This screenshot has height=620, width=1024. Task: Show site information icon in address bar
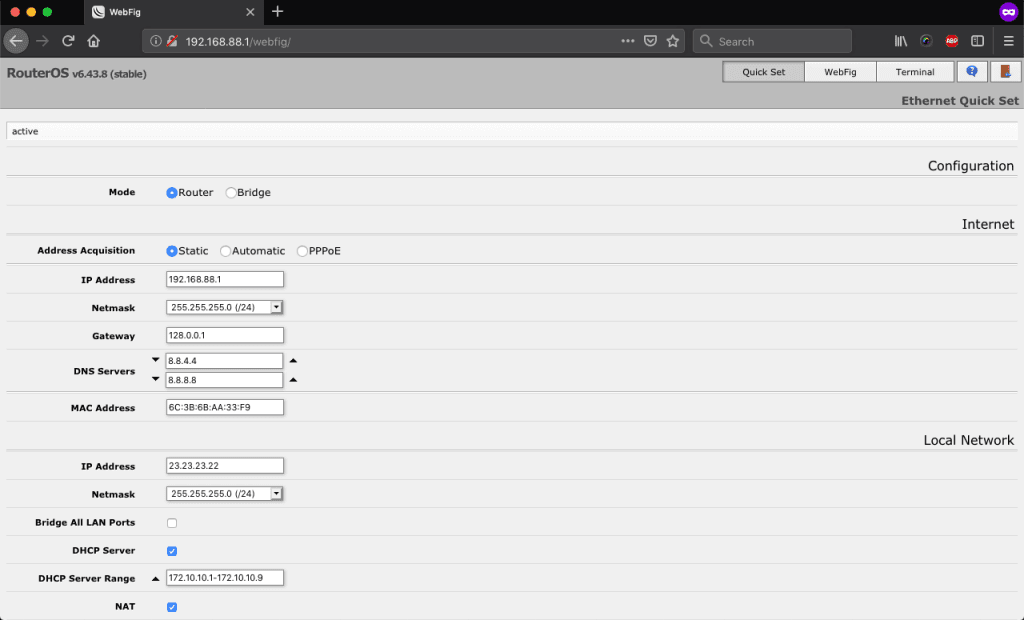[155, 41]
